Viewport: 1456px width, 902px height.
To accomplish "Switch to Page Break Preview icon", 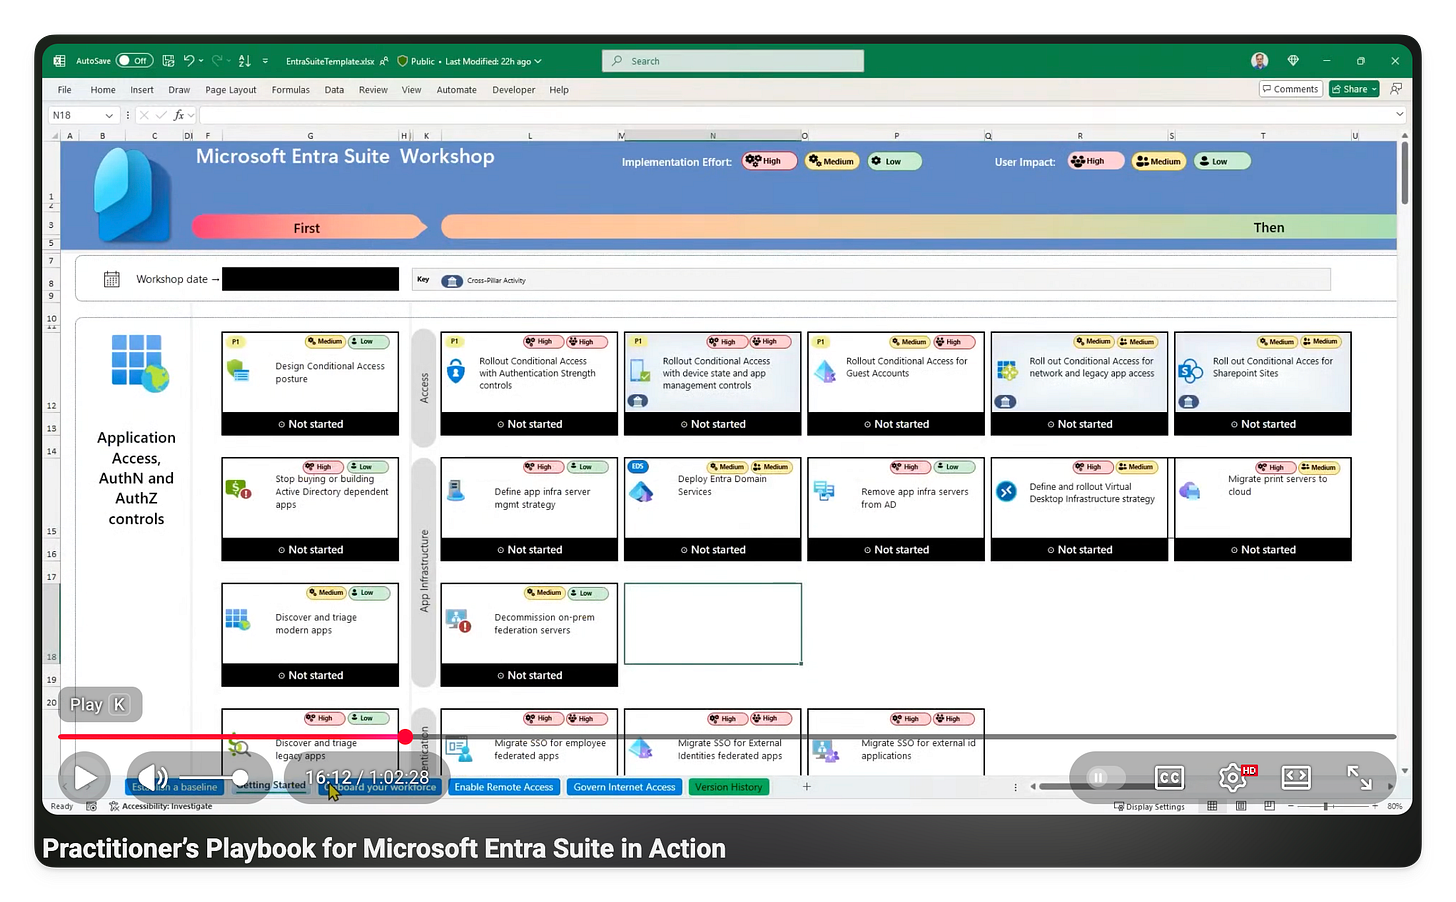I will 1269,806.
